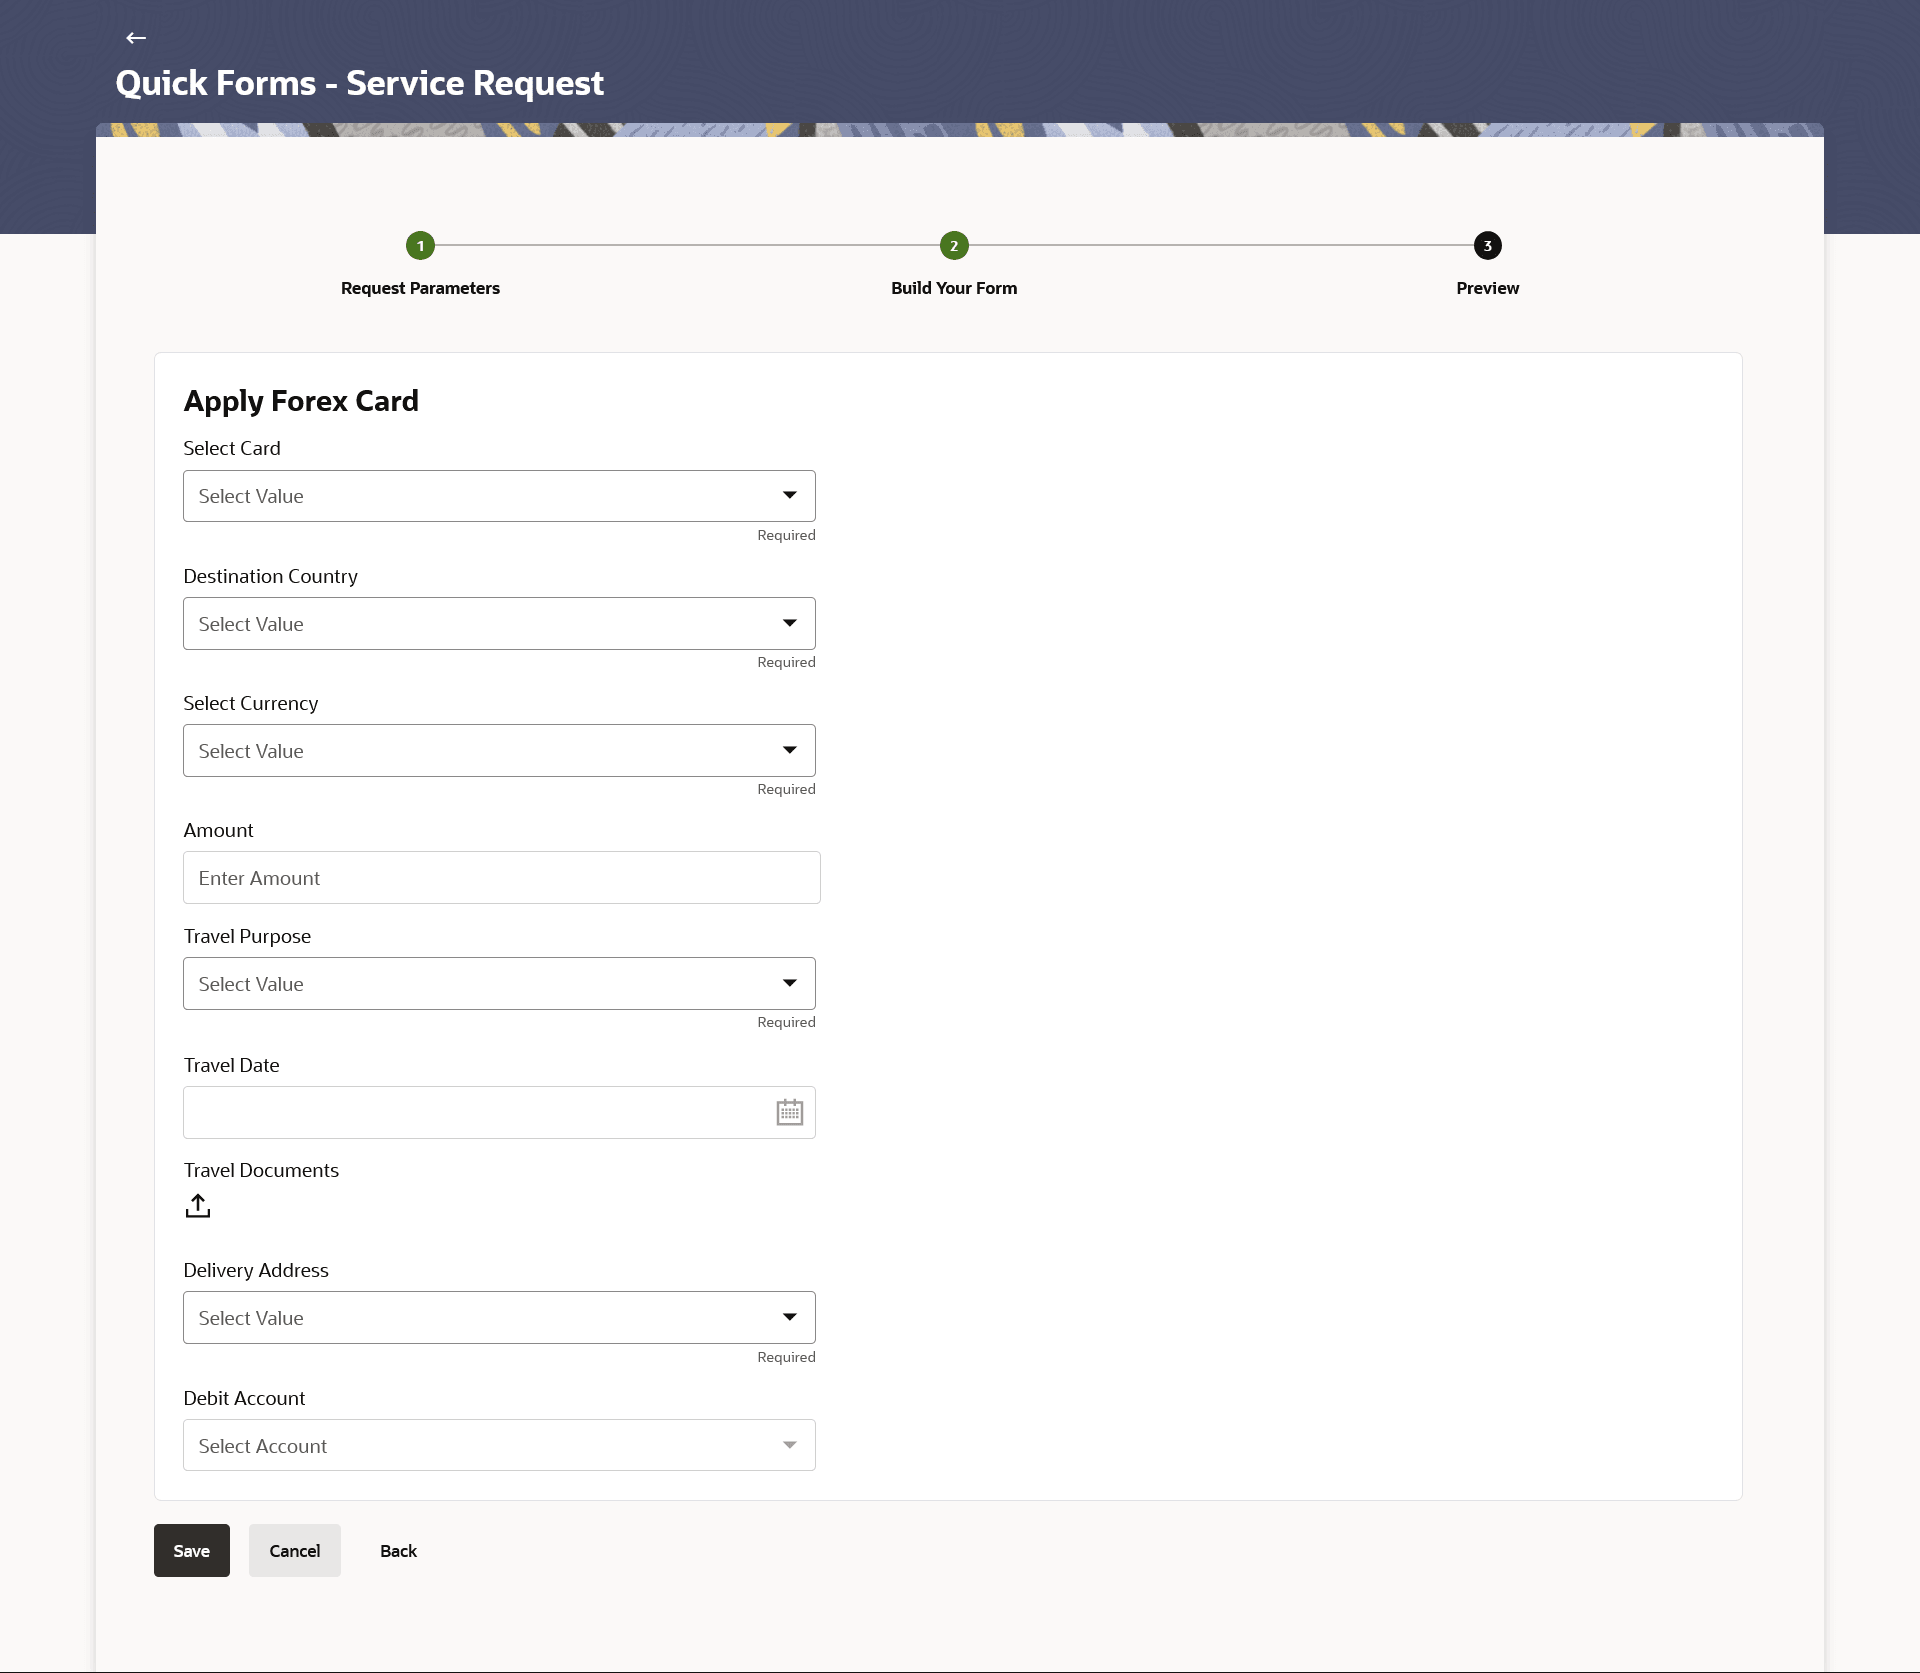Expand the Delivery Address dropdown
The width and height of the screenshot is (1920, 1673).
pyautogui.click(x=499, y=1318)
